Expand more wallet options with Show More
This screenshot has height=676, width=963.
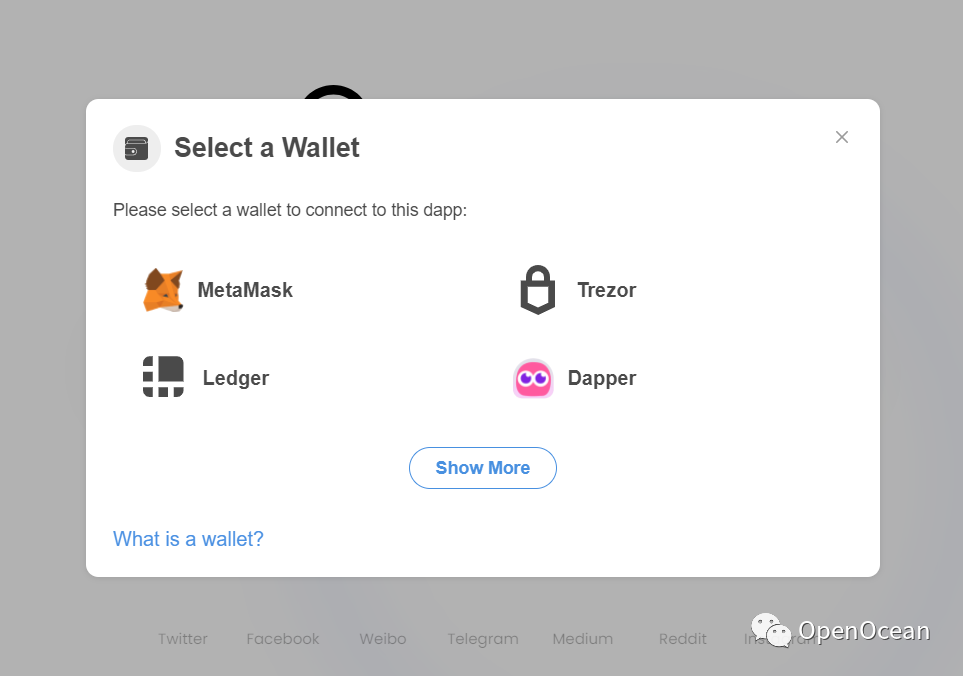coord(483,467)
